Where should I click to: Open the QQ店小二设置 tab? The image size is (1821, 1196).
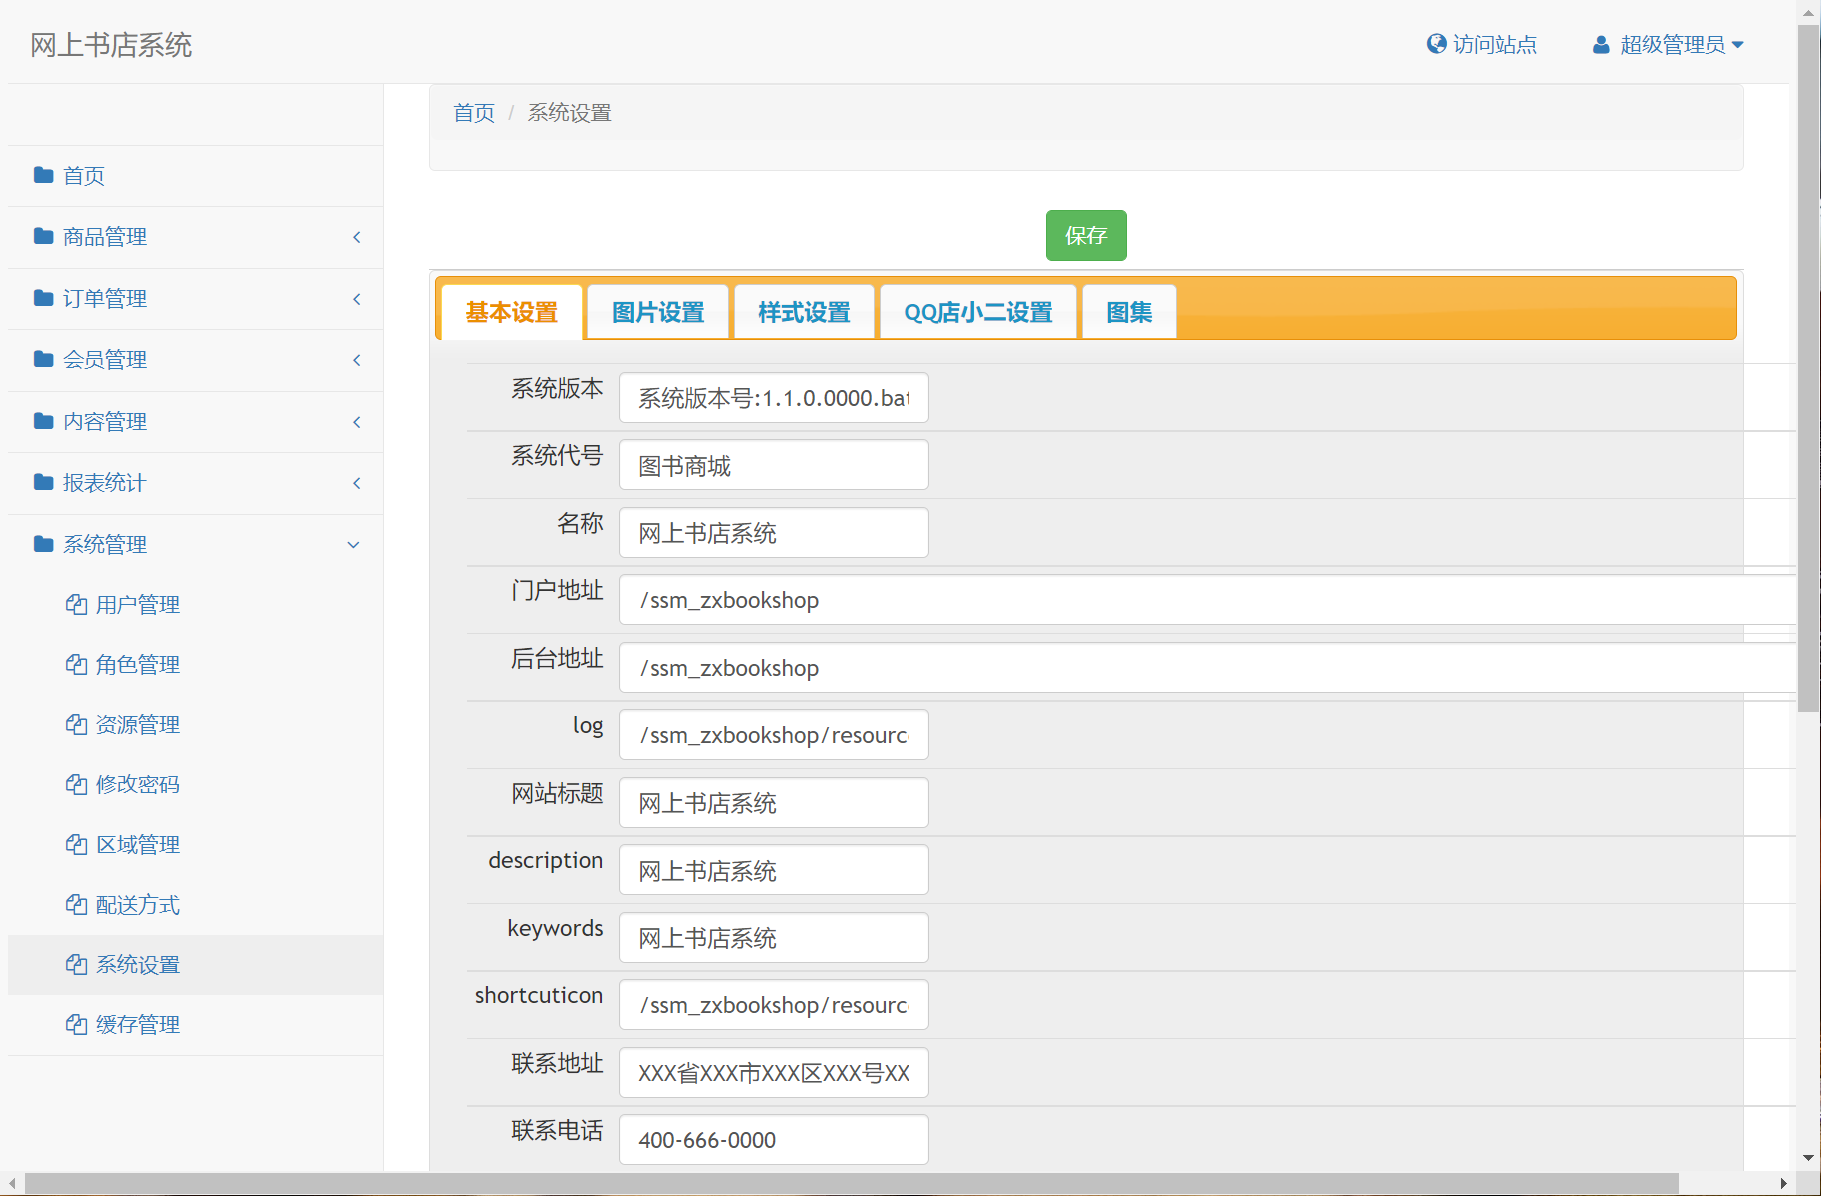[x=978, y=311]
